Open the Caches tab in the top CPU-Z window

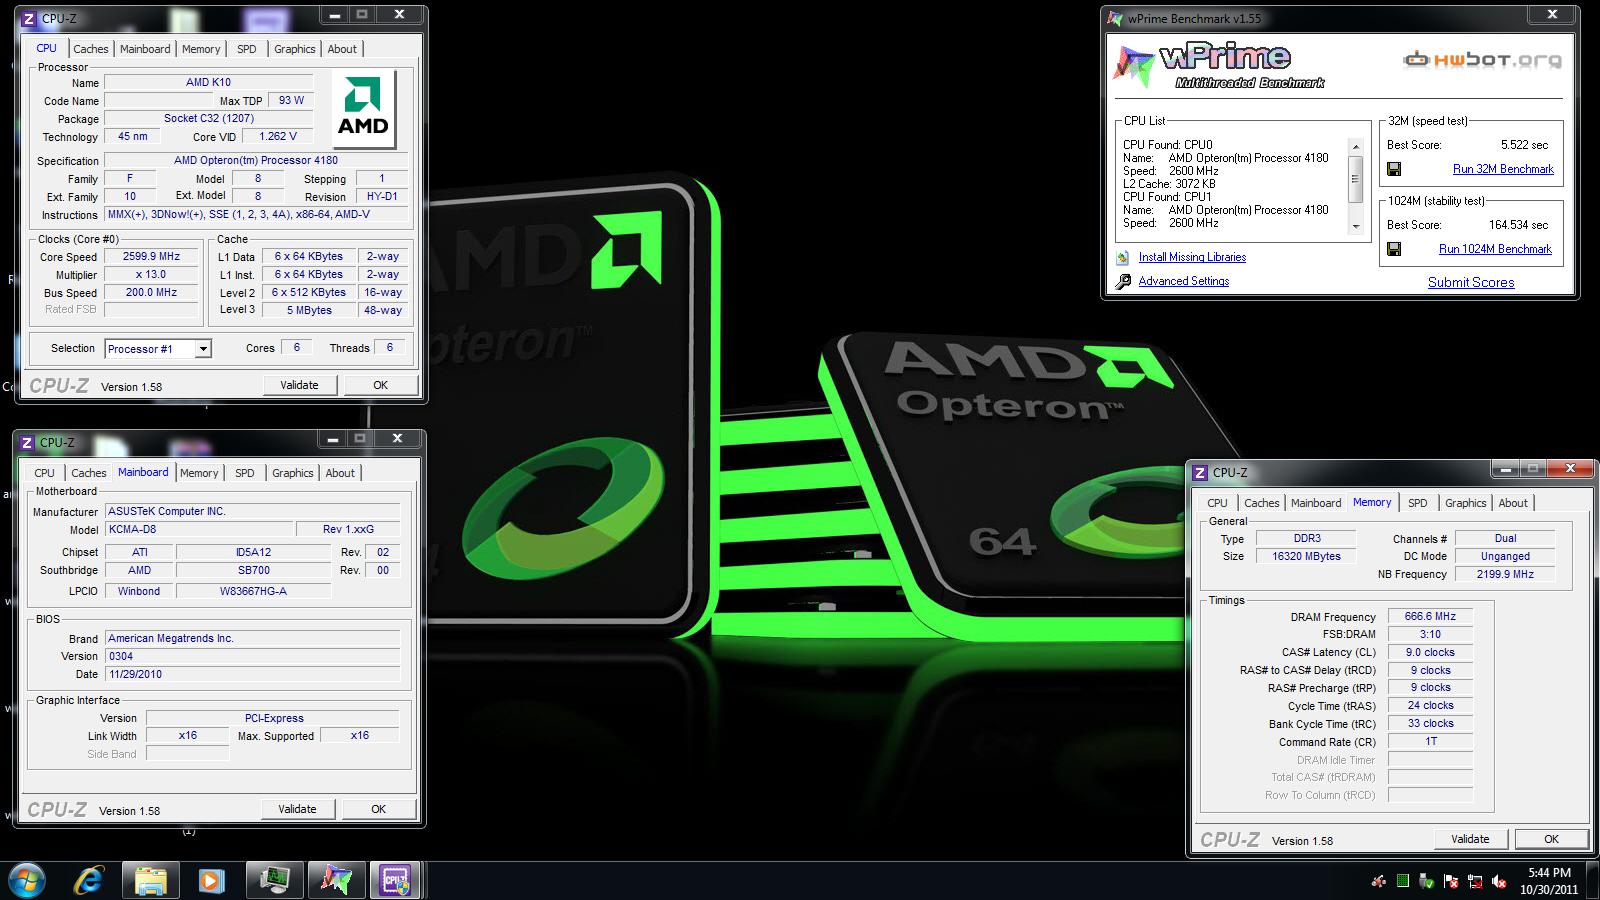(x=91, y=49)
